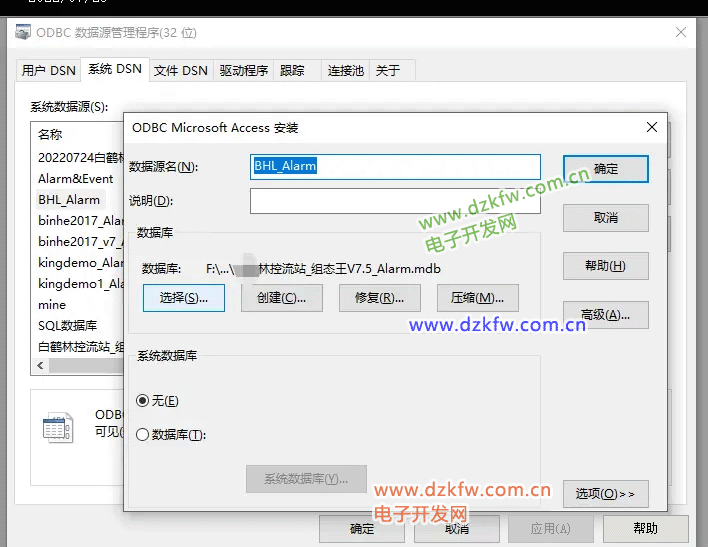Image resolution: width=708 pixels, height=547 pixels.
Task: Expand options with 选项(O)>> button
Action: click(605, 494)
